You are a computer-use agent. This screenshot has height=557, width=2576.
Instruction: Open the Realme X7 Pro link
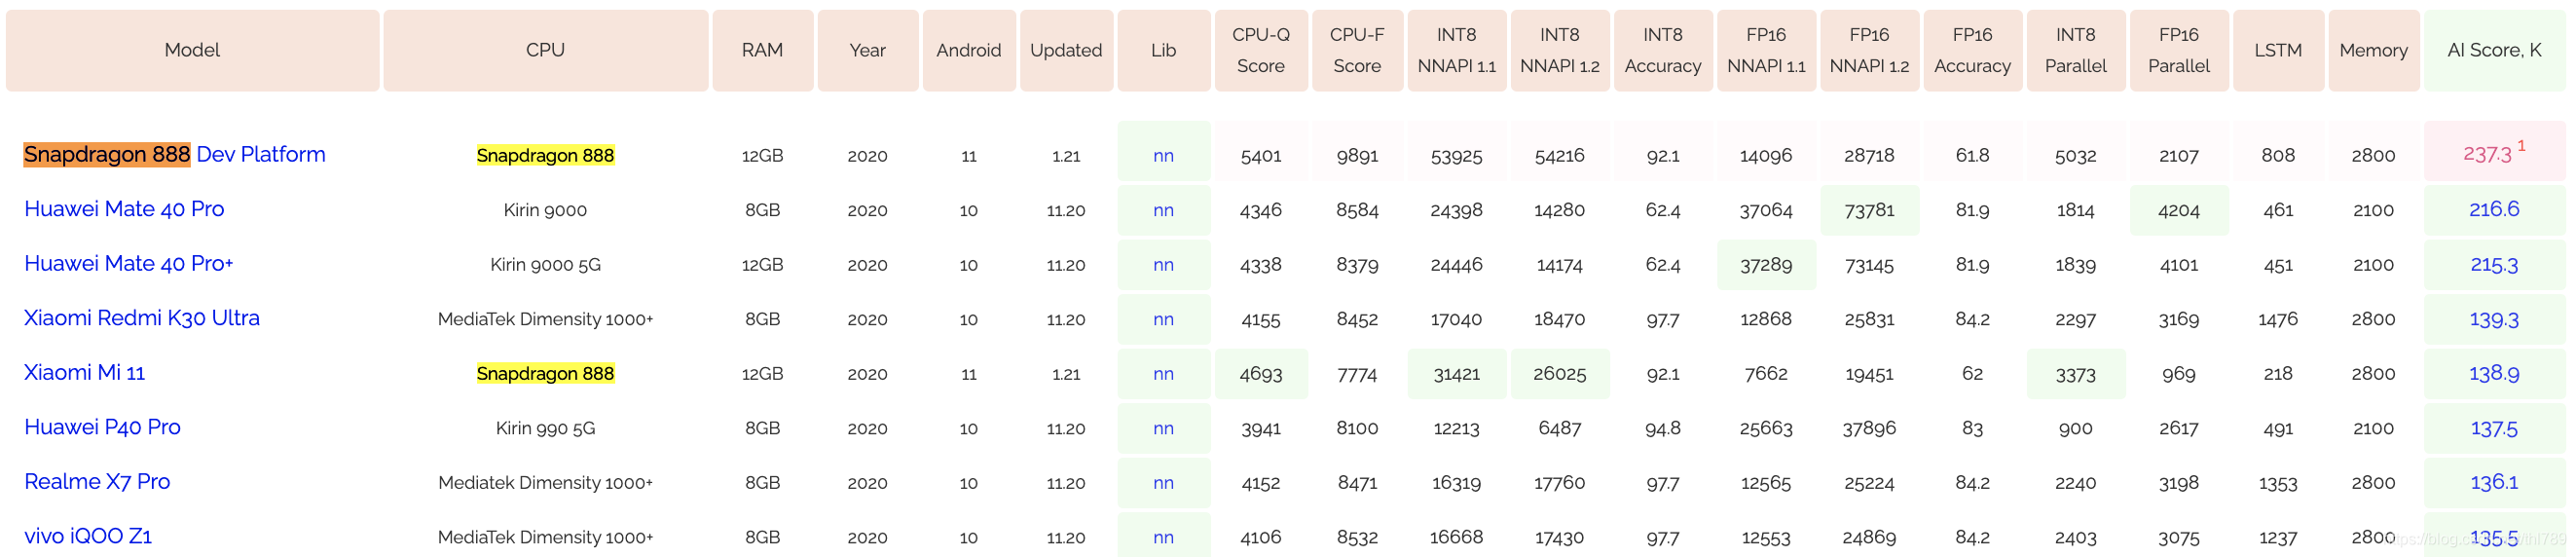click(97, 481)
